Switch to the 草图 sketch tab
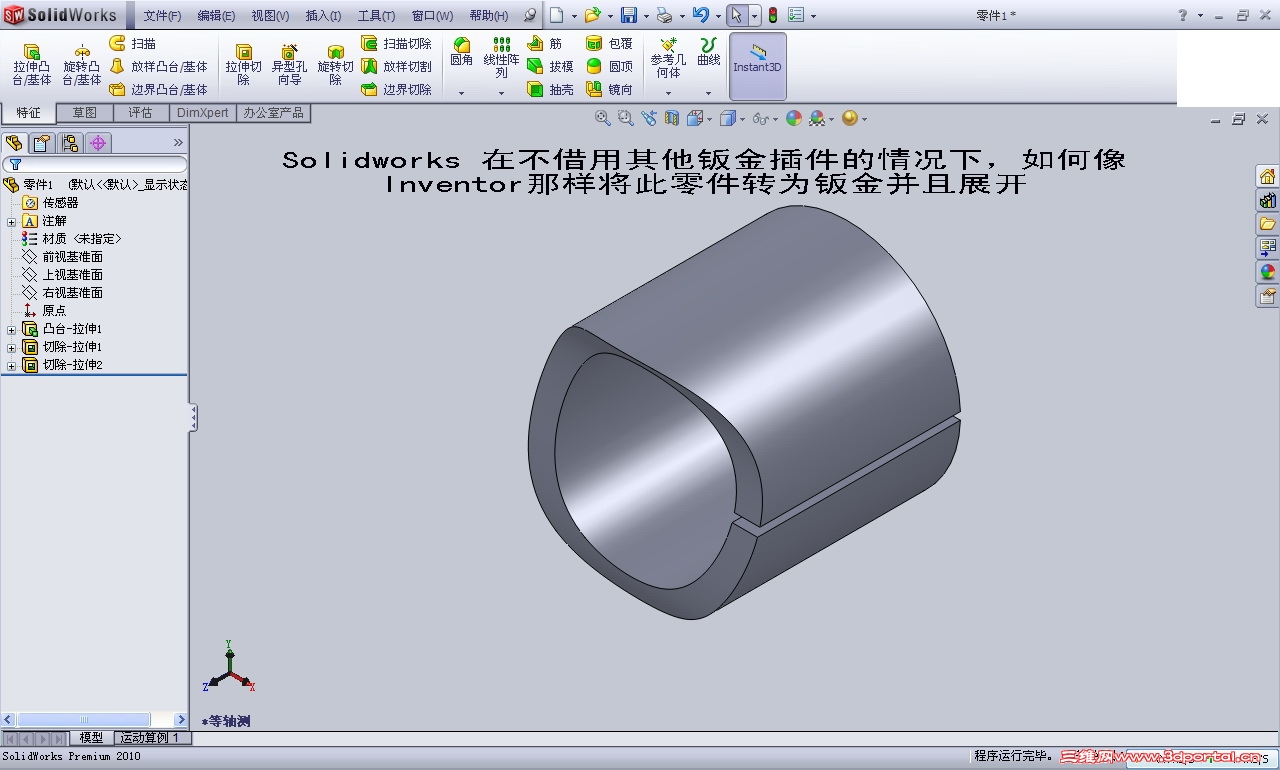This screenshot has height=770, width=1280. 85,113
